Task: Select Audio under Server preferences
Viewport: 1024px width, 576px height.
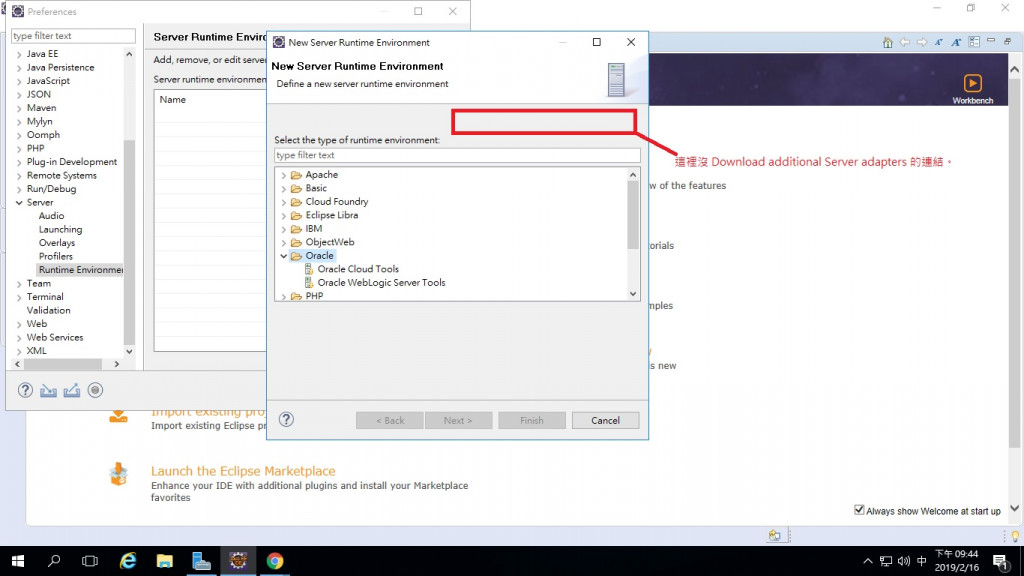Action: coord(51,216)
